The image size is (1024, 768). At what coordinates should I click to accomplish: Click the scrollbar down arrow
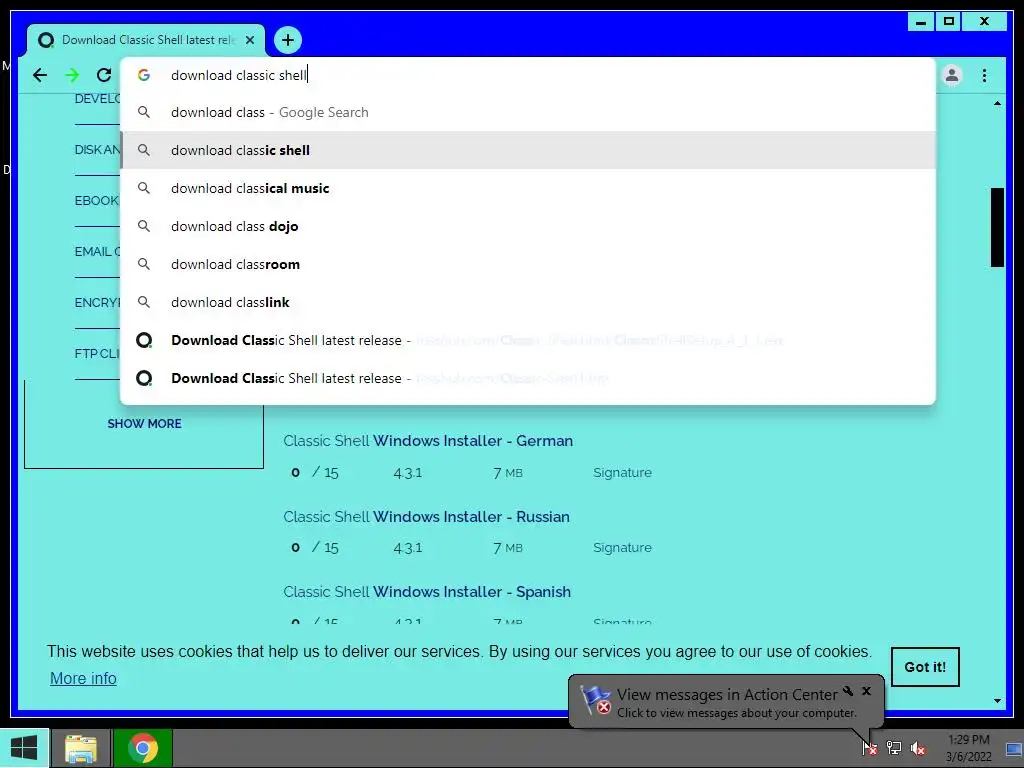click(997, 701)
